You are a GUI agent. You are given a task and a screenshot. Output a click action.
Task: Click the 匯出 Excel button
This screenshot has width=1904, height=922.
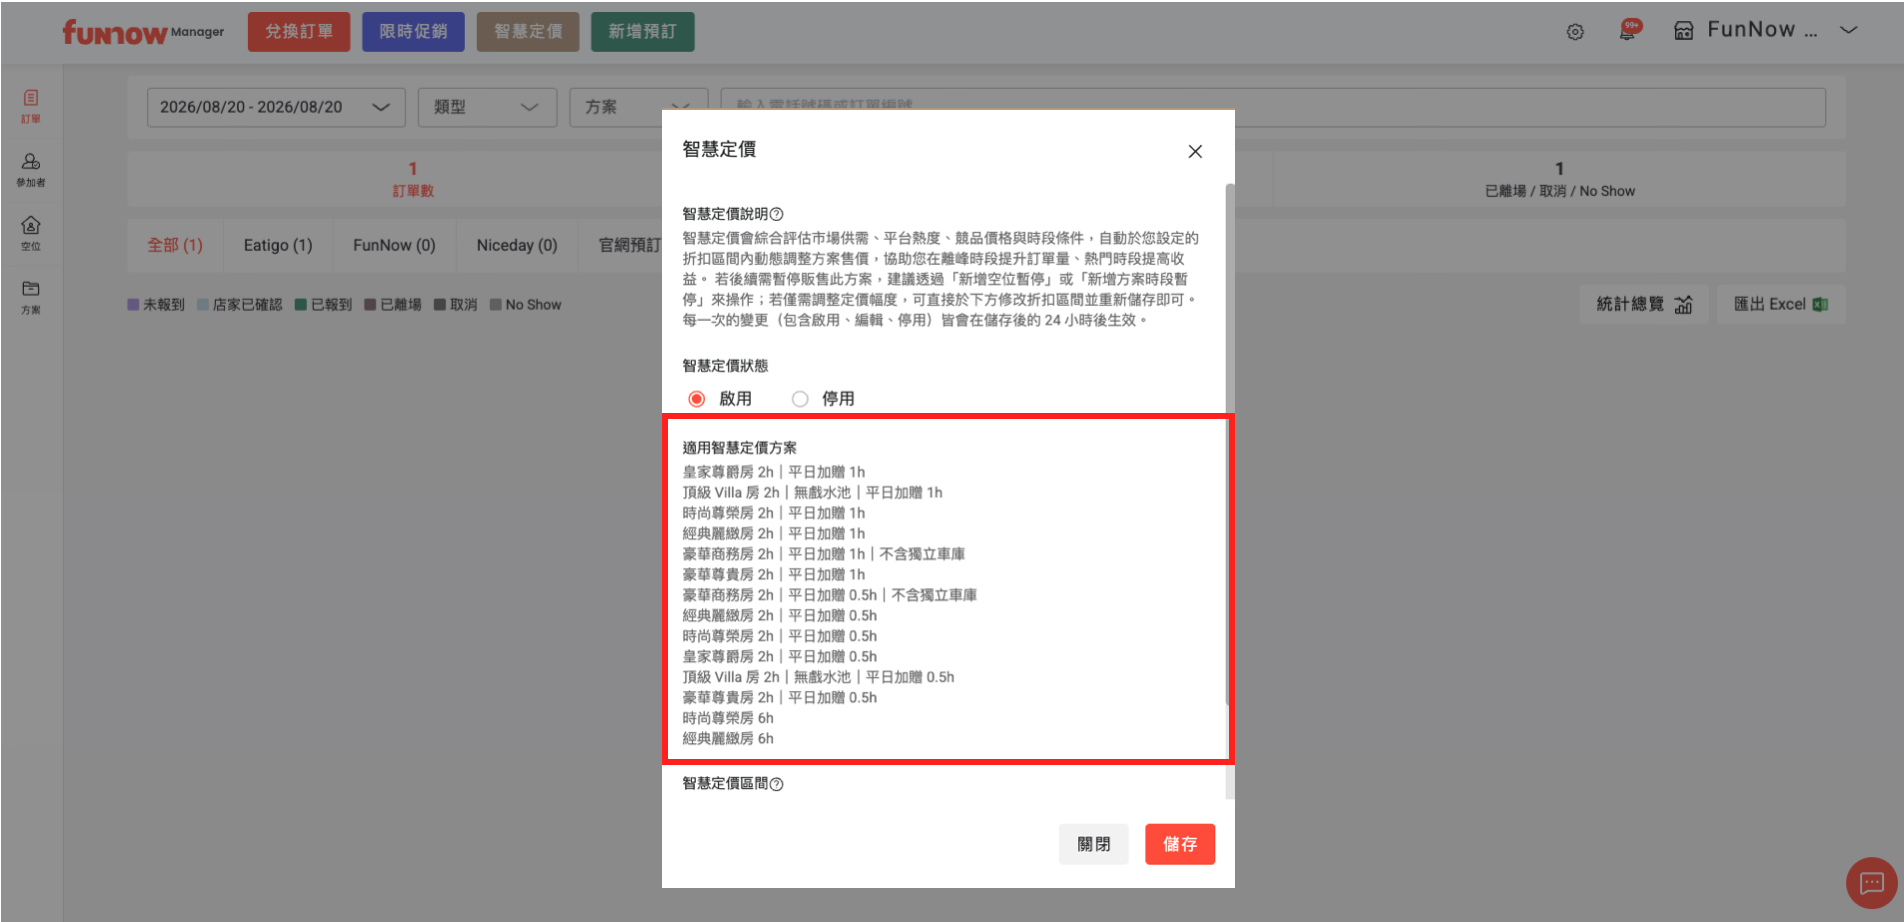(1781, 304)
